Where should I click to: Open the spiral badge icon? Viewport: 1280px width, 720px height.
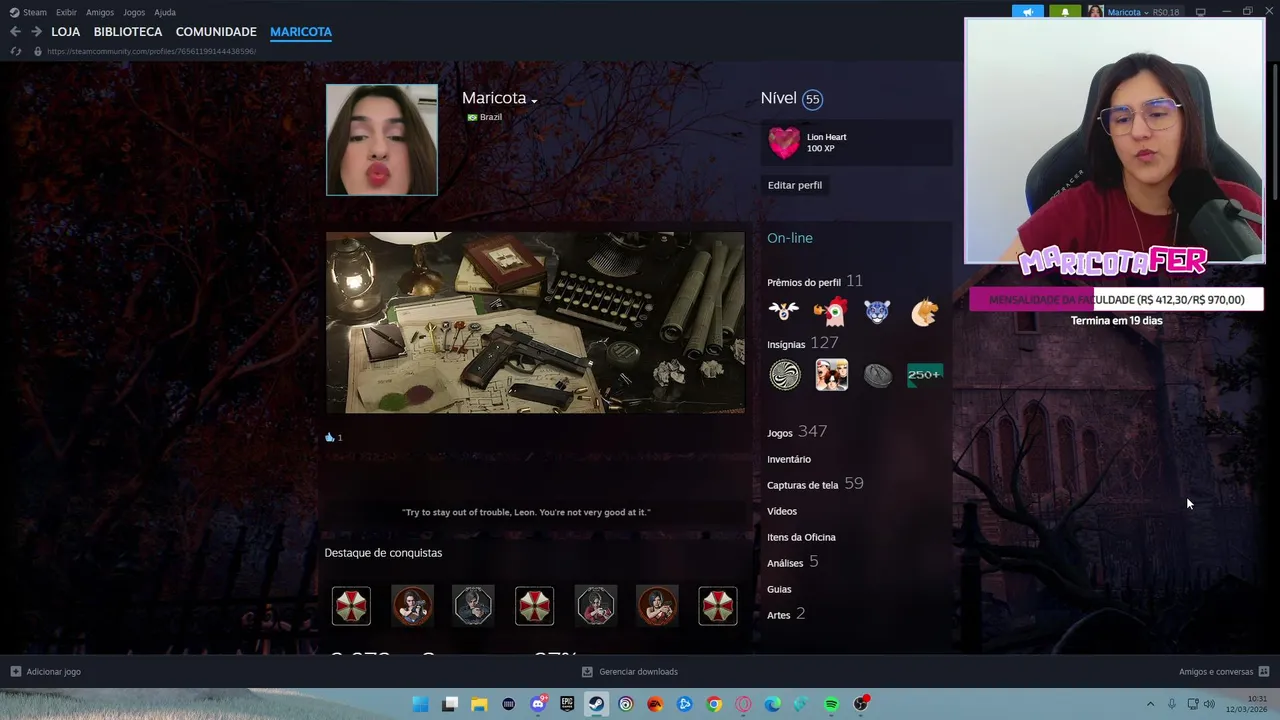(x=785, y=375)
